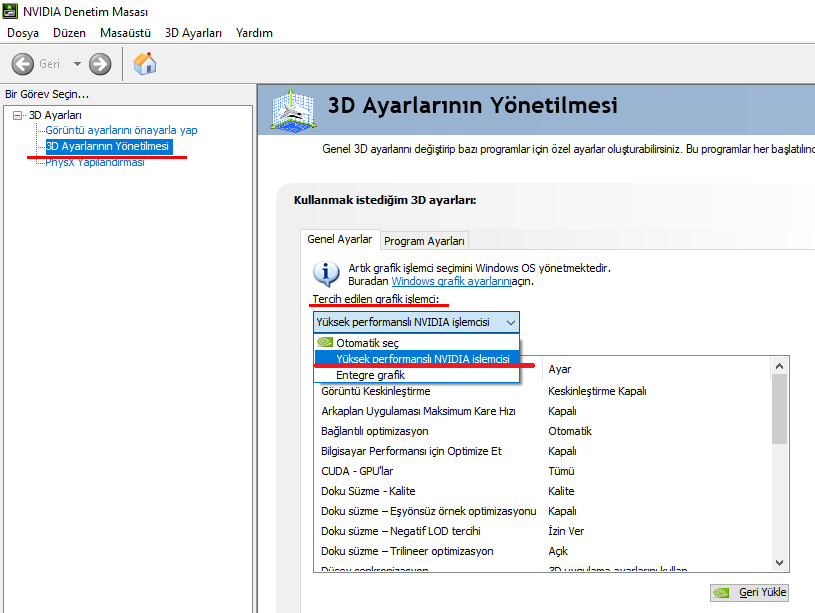The height and width of the screenshot is (613, 815).
Task: Click the NVIDIA Control Panel title bar icon
Action: click(12, 11)
